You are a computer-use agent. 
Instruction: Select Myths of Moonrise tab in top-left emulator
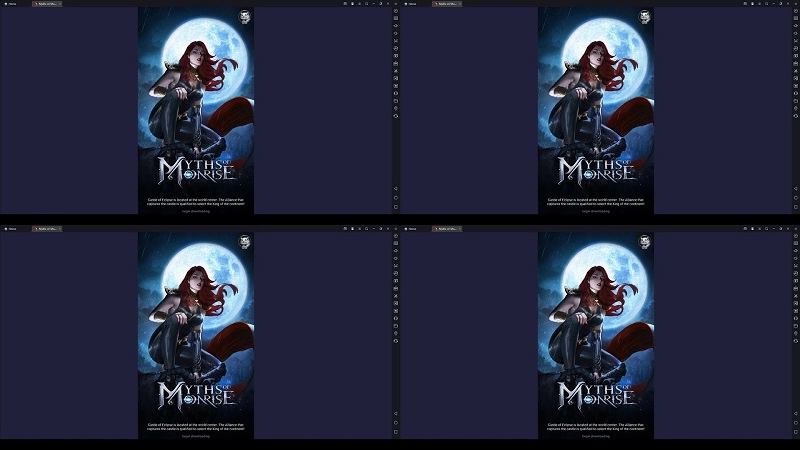(45, 4)
